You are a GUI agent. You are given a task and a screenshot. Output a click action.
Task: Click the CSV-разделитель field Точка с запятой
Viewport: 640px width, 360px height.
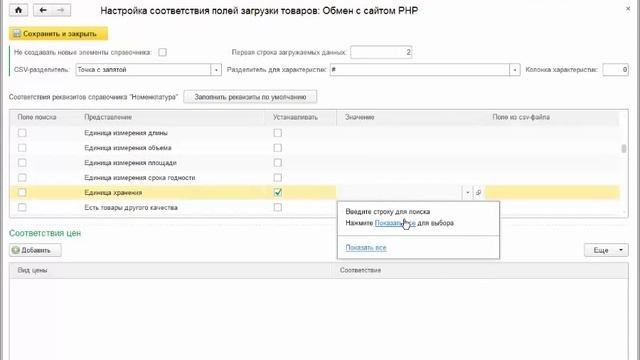click(143, 70)
